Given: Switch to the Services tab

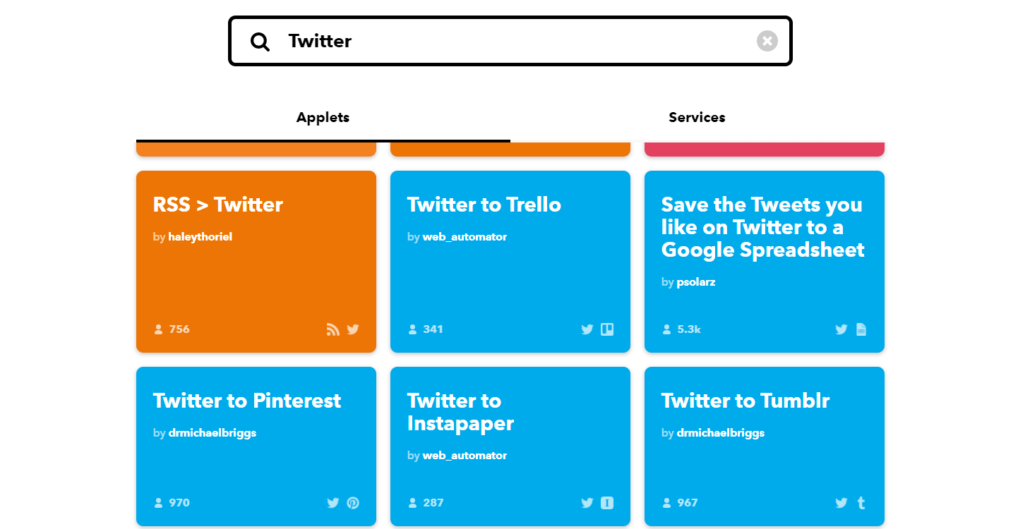Looking at the screenshot, I should 697,118.
